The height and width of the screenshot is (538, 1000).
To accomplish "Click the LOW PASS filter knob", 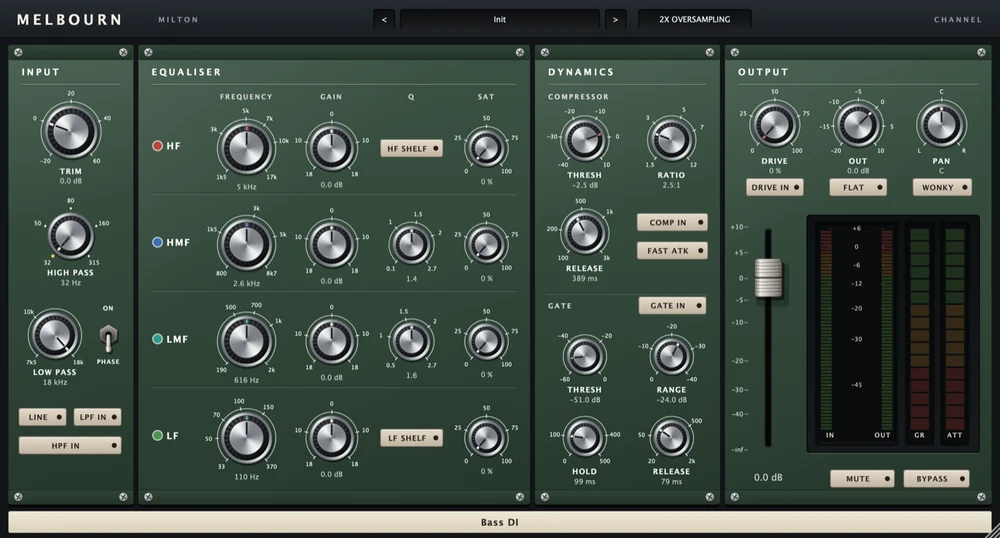I will 55,335.
